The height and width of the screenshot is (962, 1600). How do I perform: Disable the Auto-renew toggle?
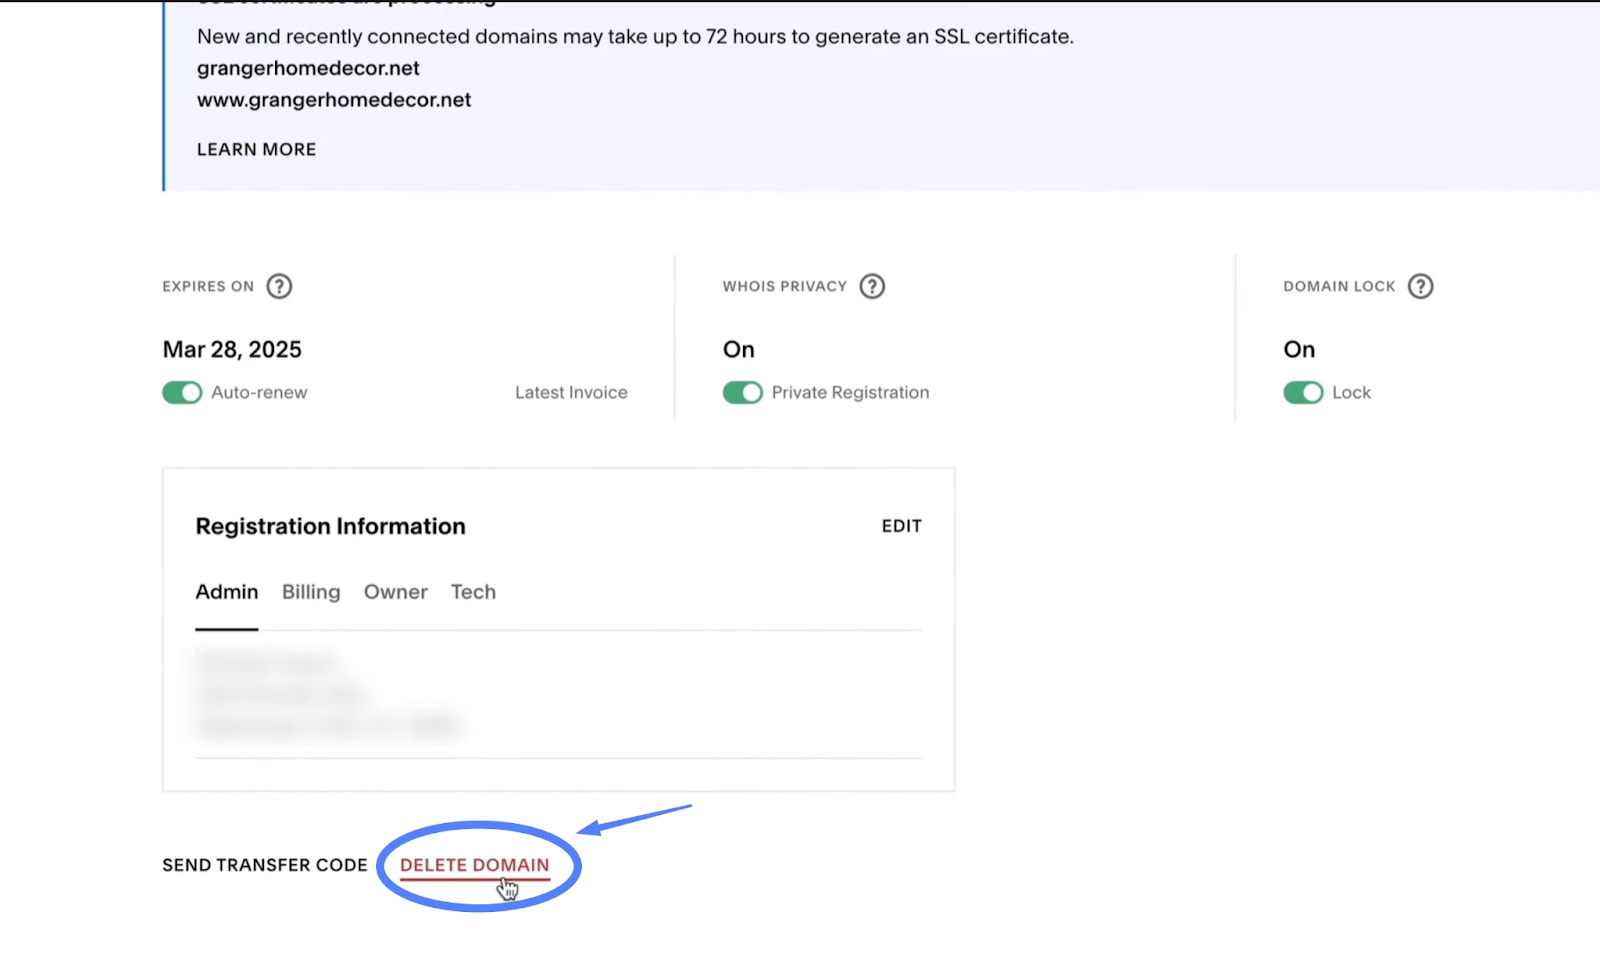pos(181,392)
